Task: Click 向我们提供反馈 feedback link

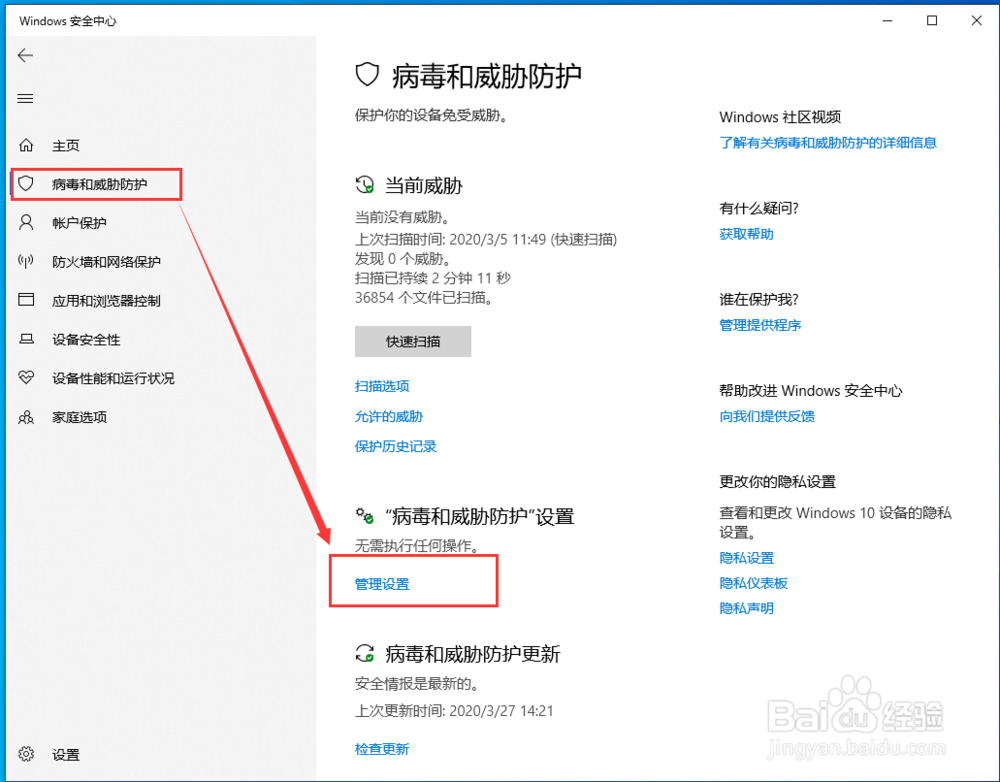Action: pos(767,416)
